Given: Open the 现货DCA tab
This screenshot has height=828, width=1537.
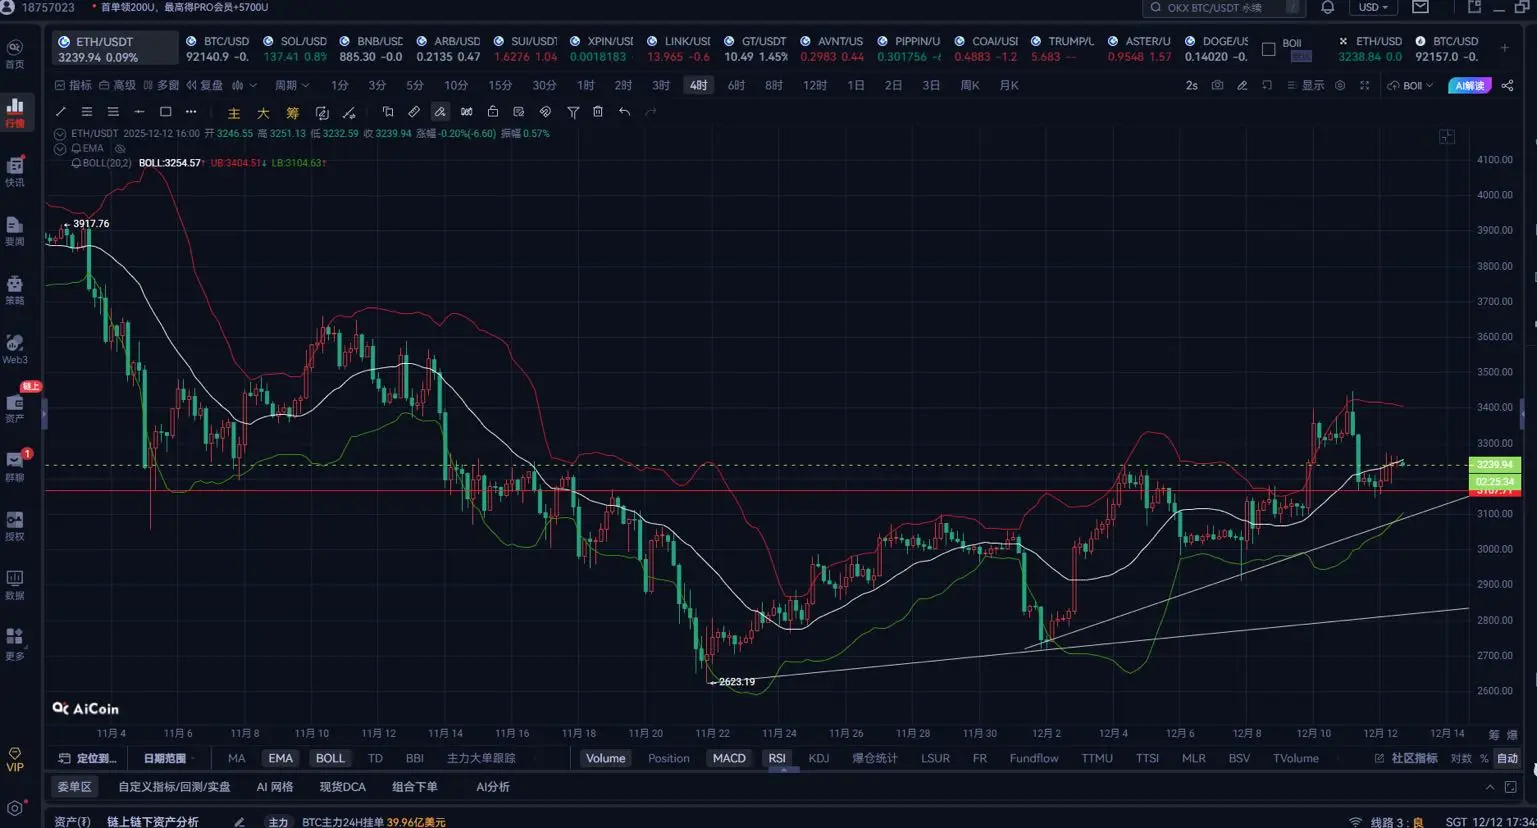Looking at the screenshot, I should click(342, 787).
